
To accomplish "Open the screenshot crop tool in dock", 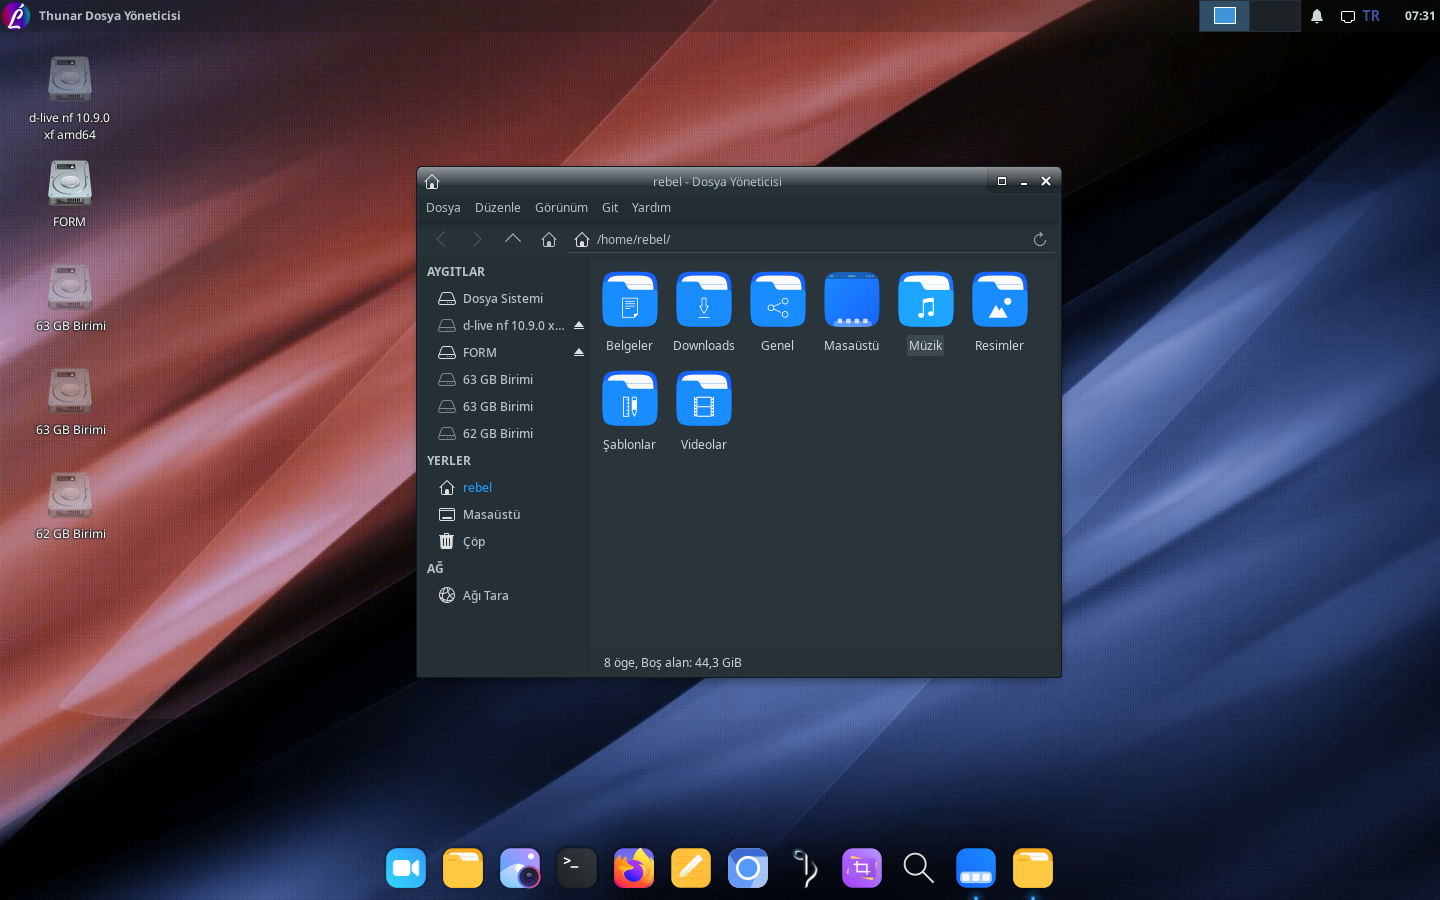I will 862,868.
